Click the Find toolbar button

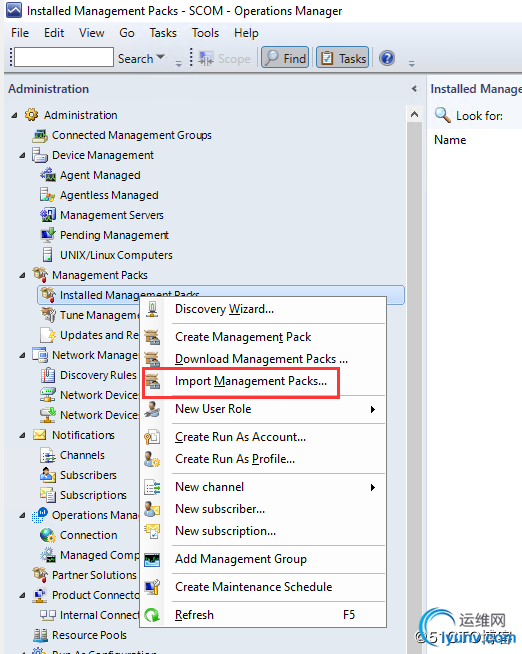click(x=286, y=58)
